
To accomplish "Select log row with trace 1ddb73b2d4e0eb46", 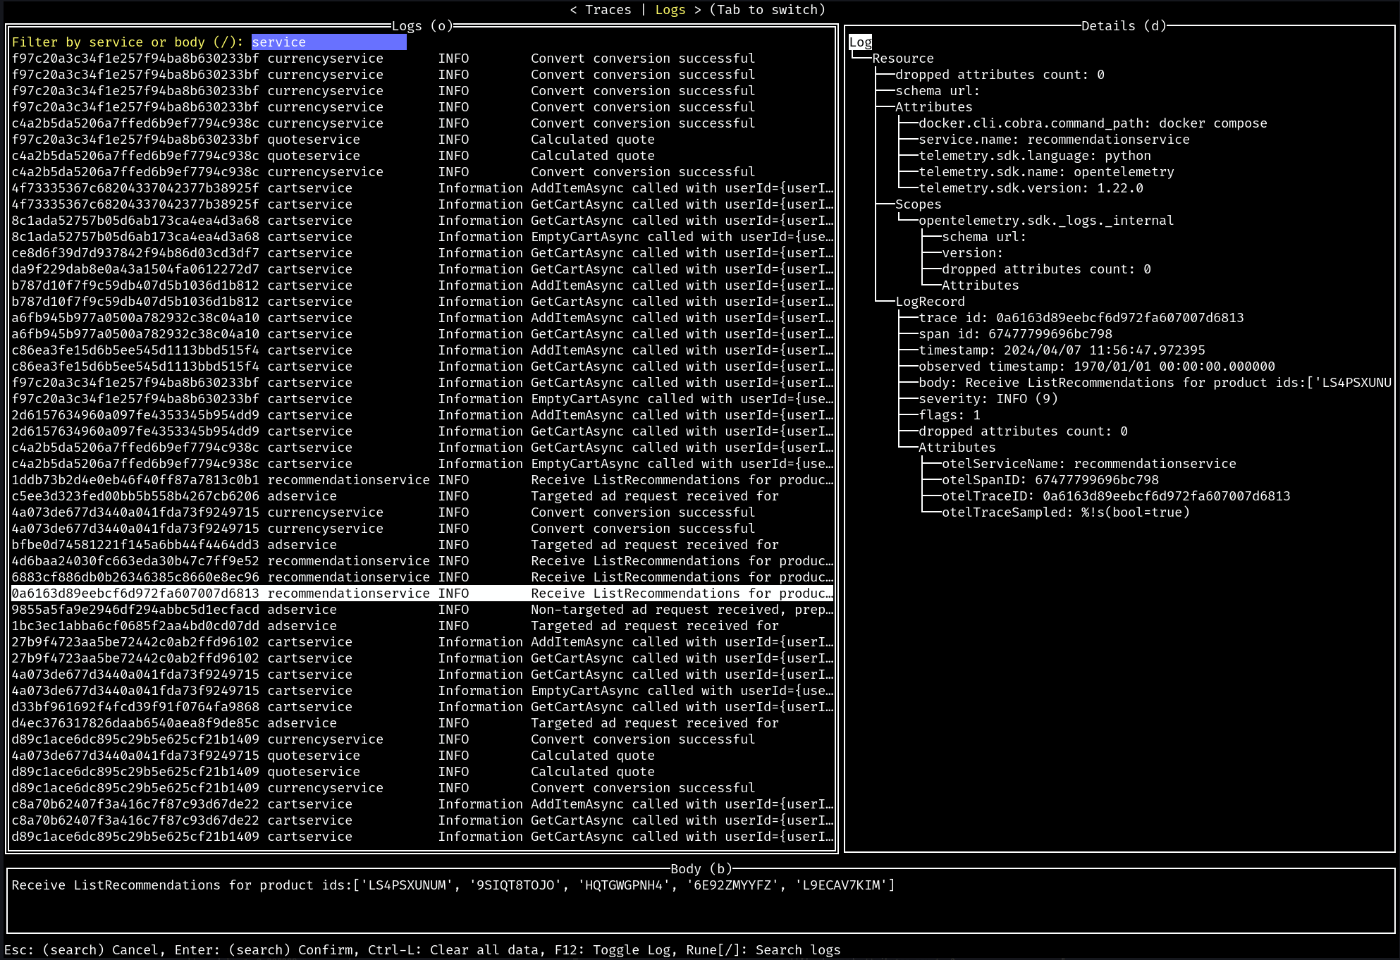I will (x=420, y=480).
